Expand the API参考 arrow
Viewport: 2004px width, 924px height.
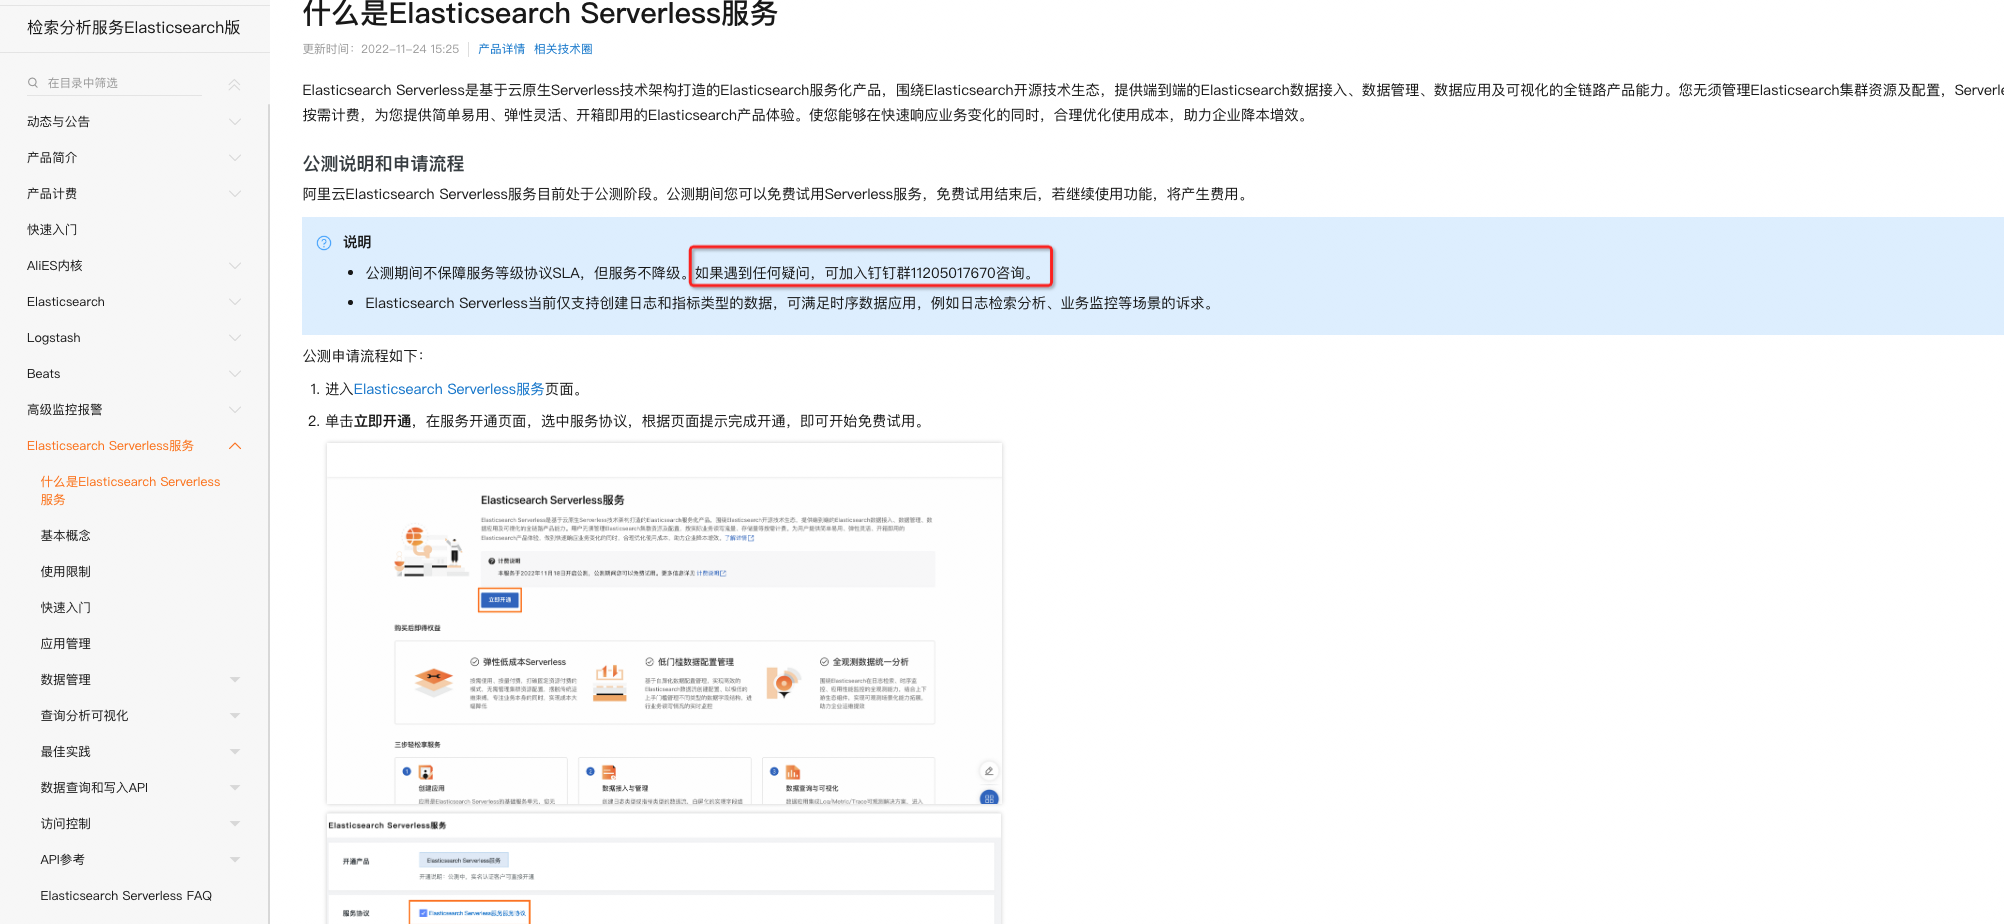(235, 860)
